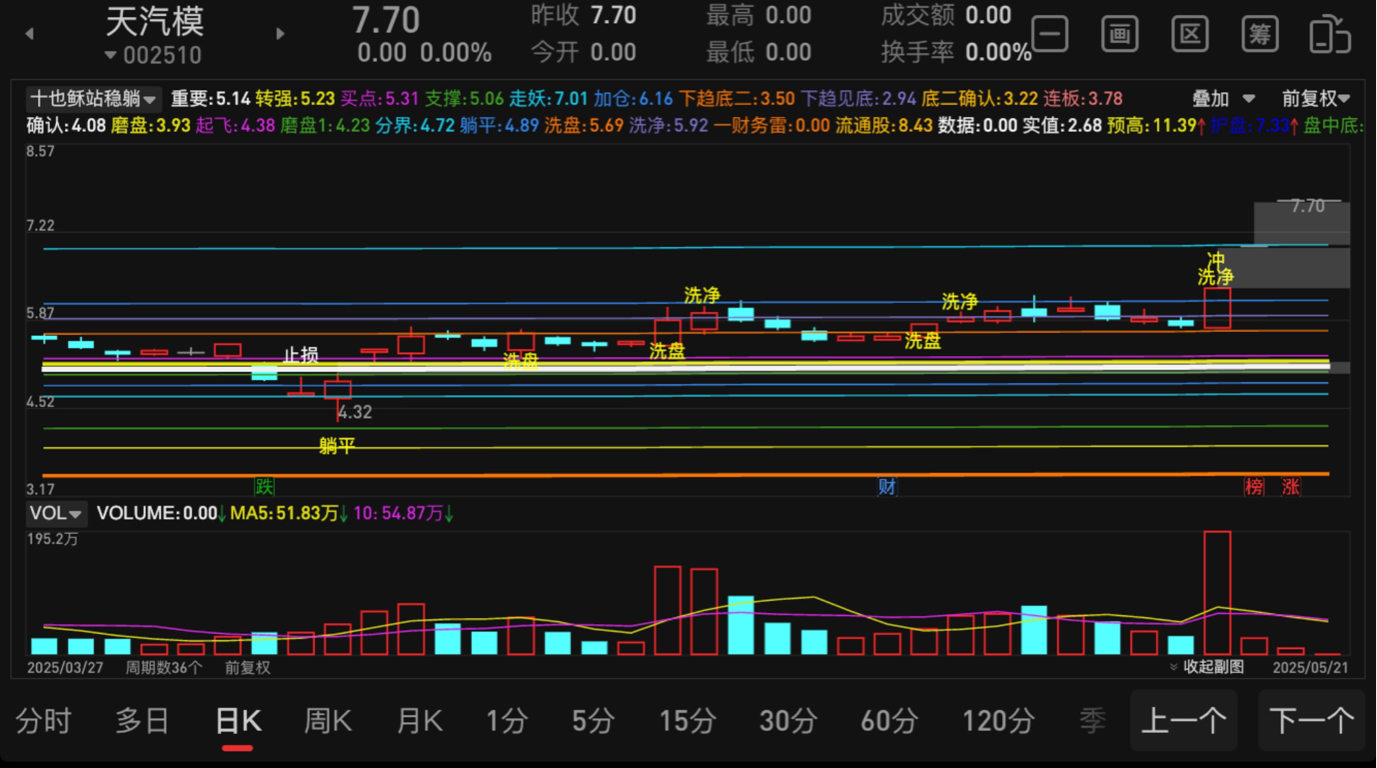This screenshot has width=1377, height=768.
Task: Switch to 60分 chart tab
Action: (890, 720)
